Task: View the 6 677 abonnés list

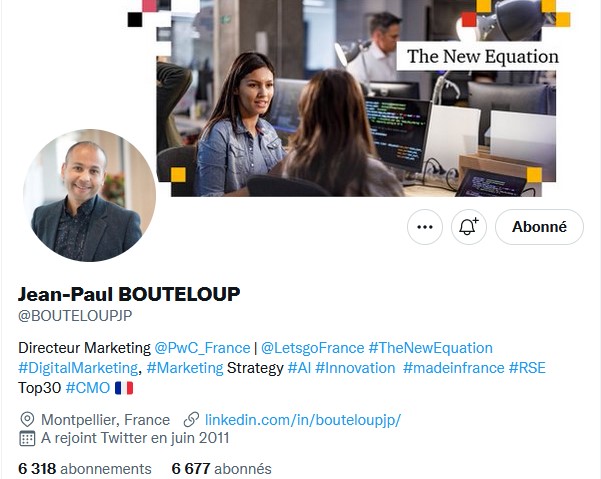Action: [222, 469]
